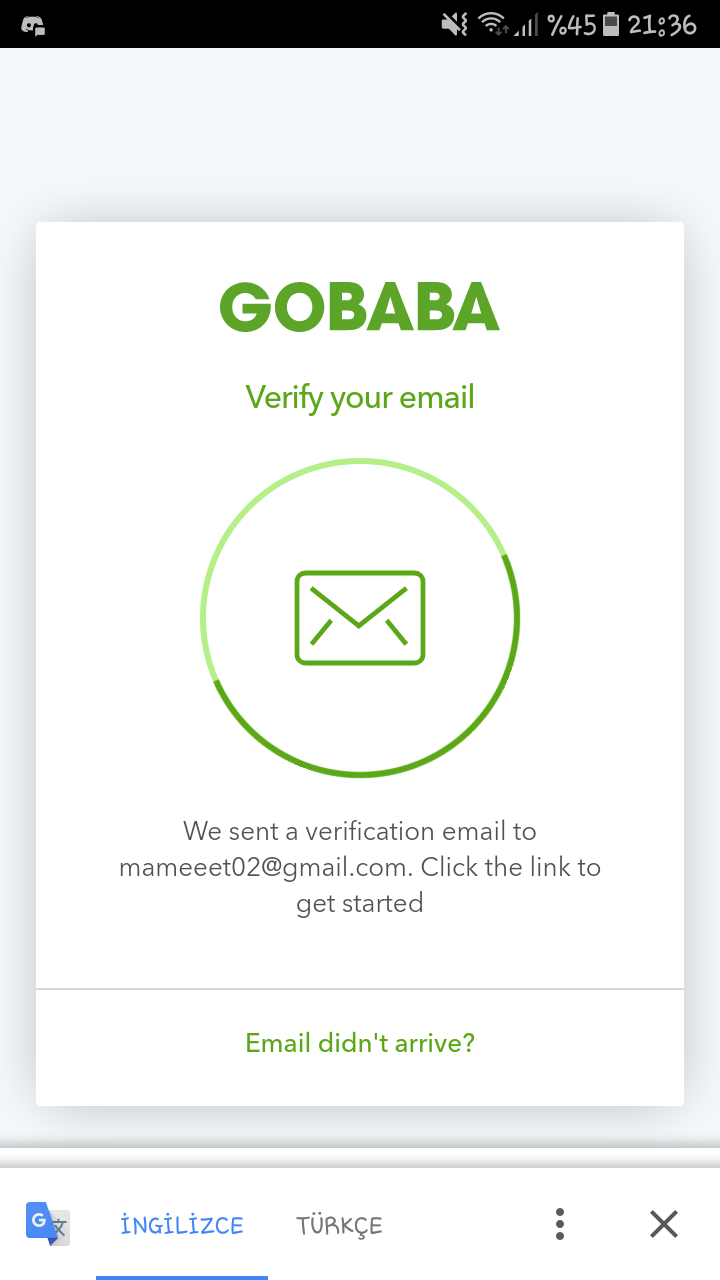Click the "Email didn't arrive?" link

point(360,1043)
